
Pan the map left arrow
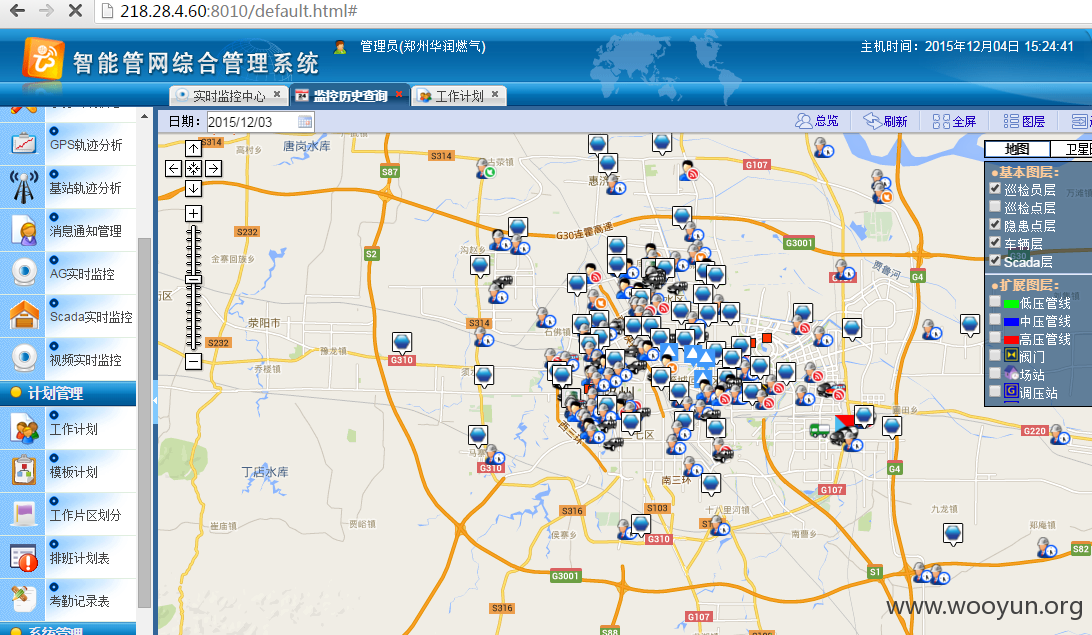[x=173, y=168]
